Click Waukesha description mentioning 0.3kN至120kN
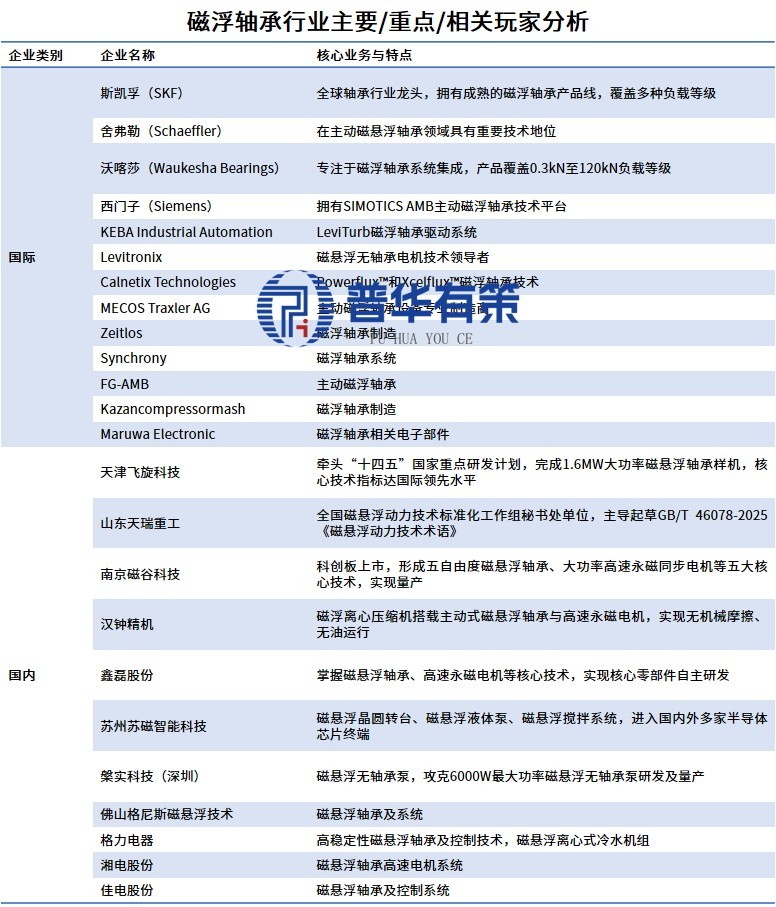776x907 pixels. pyautogui.click(x=494, y=168)
